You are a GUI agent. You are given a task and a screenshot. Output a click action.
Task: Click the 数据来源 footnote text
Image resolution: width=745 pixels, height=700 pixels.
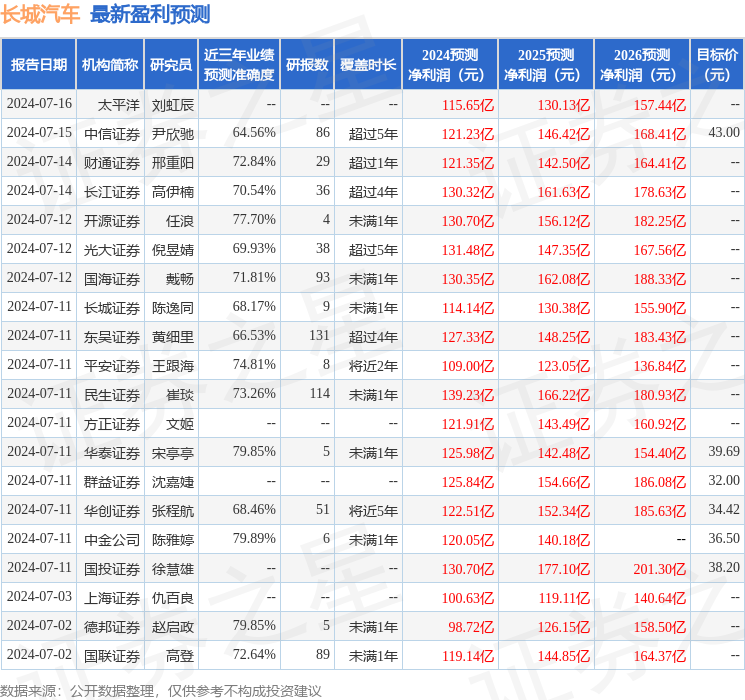click(161, 690)
